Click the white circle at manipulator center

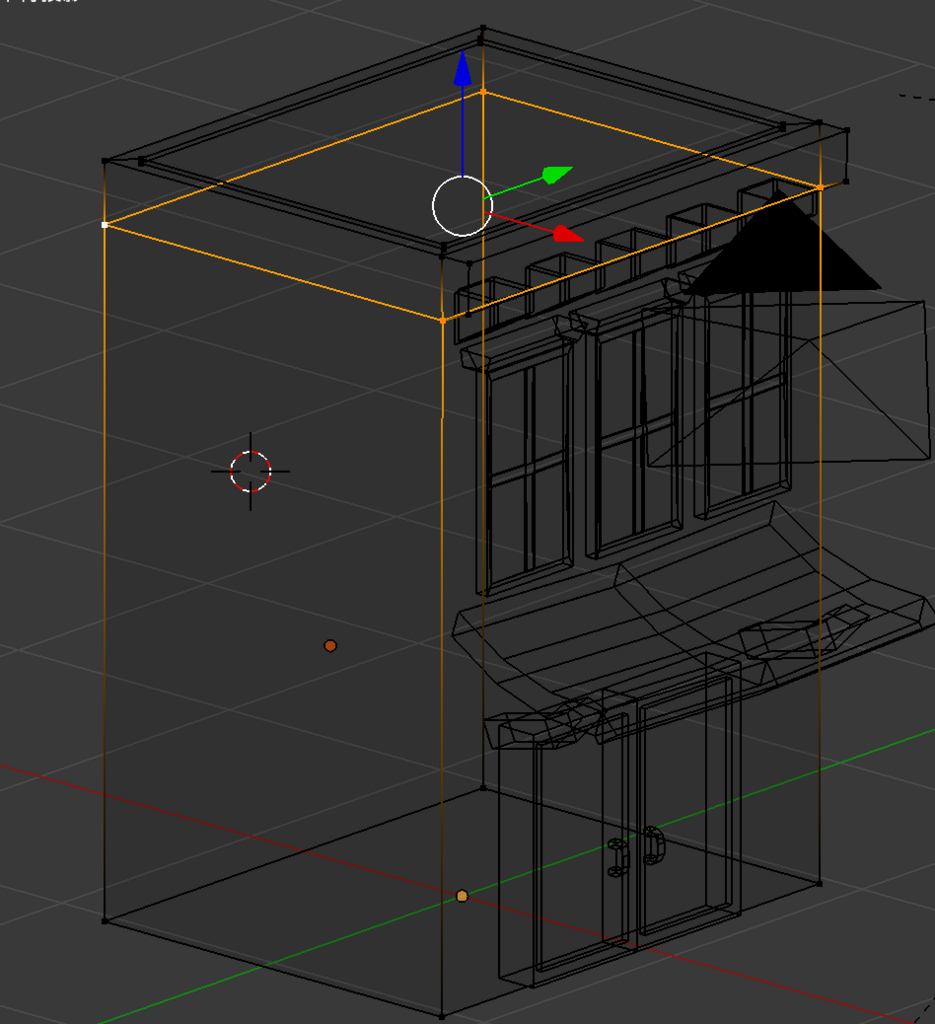click(462, 206)
